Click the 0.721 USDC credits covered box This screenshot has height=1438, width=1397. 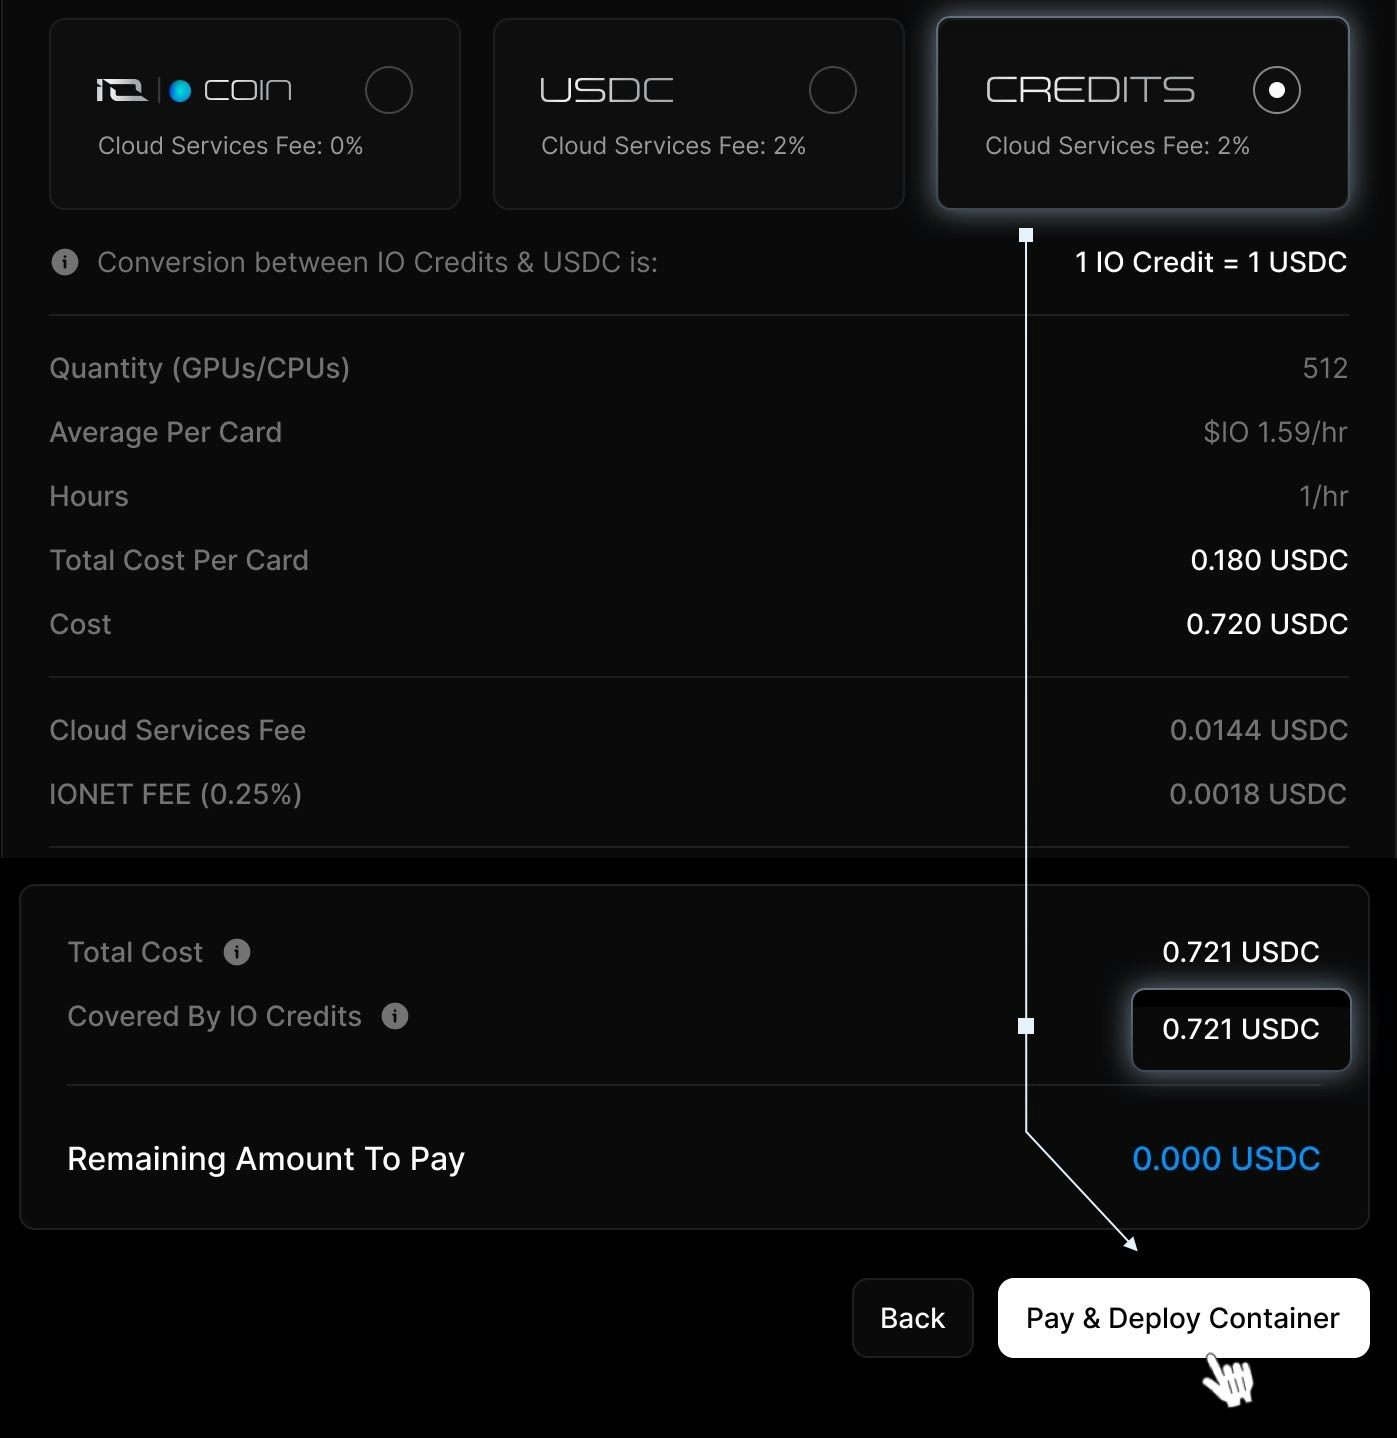click(1241, 1029)
